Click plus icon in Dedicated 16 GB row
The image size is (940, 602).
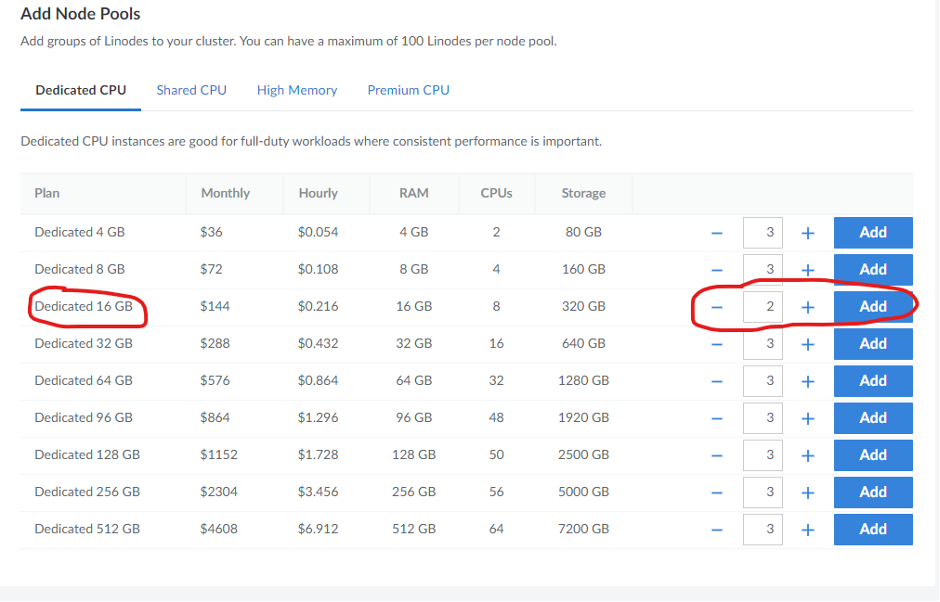[x=808, y=308]
